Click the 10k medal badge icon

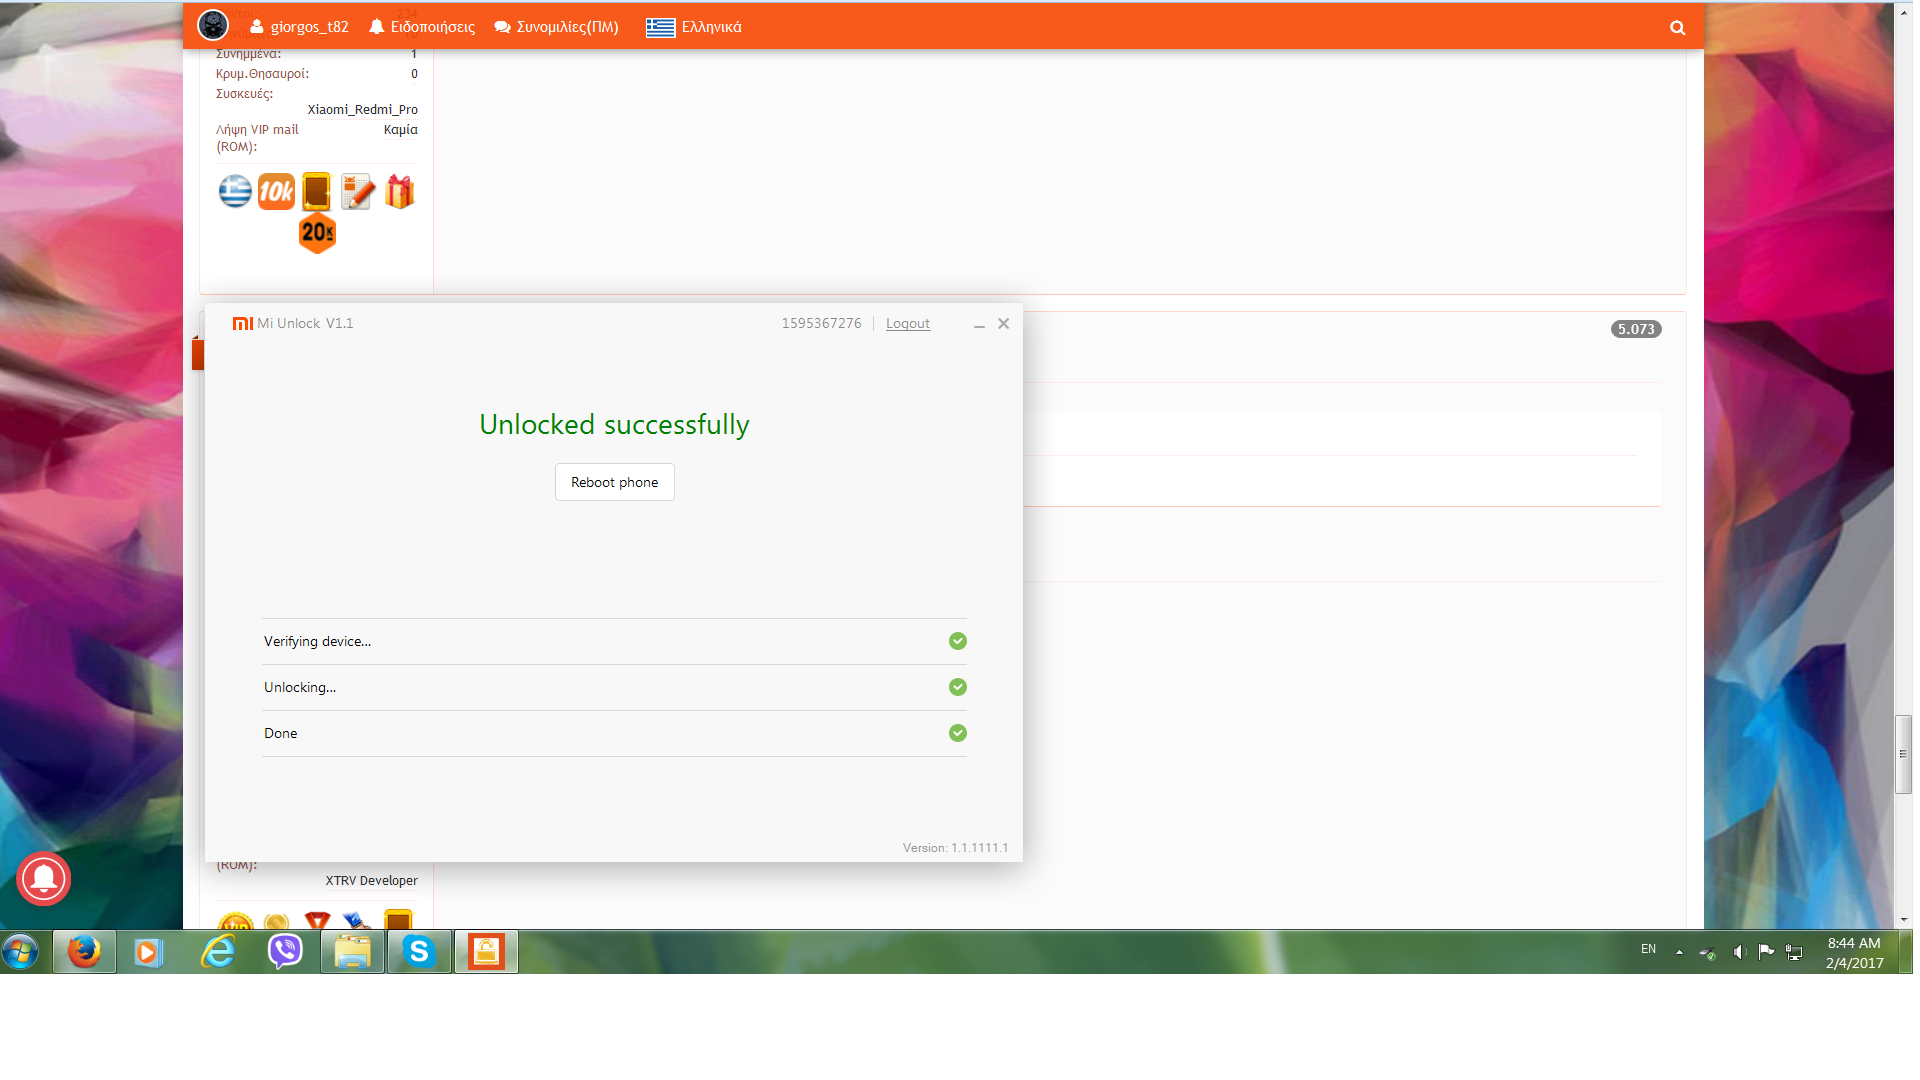tap(276, 191)
